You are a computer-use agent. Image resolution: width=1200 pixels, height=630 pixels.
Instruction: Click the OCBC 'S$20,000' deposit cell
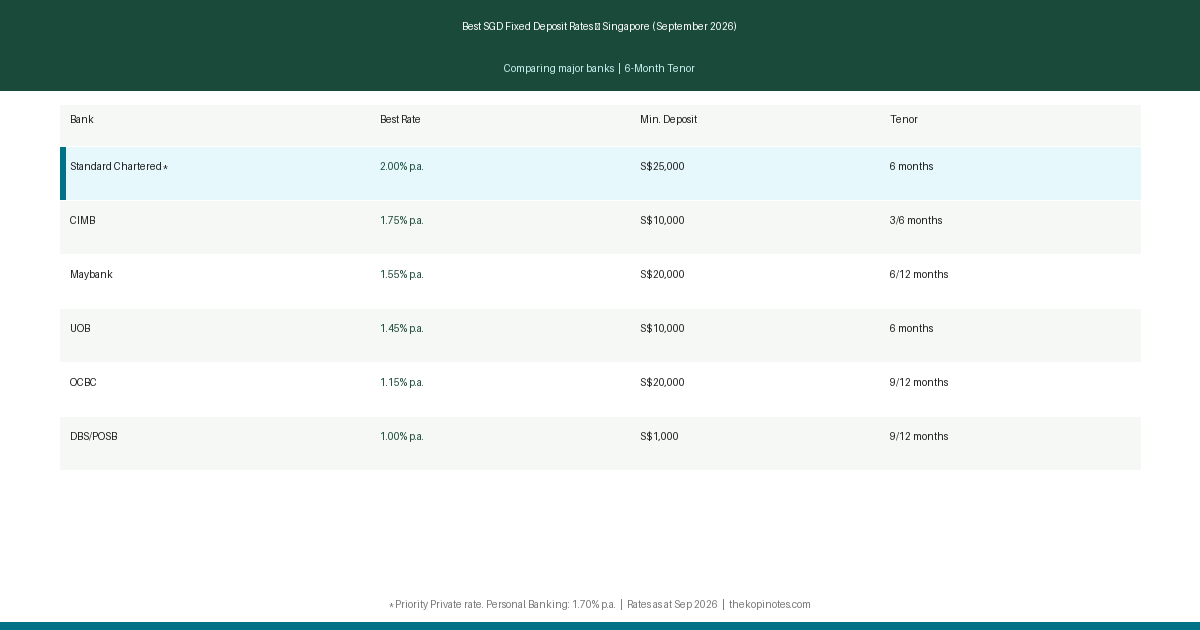point(662,383)
